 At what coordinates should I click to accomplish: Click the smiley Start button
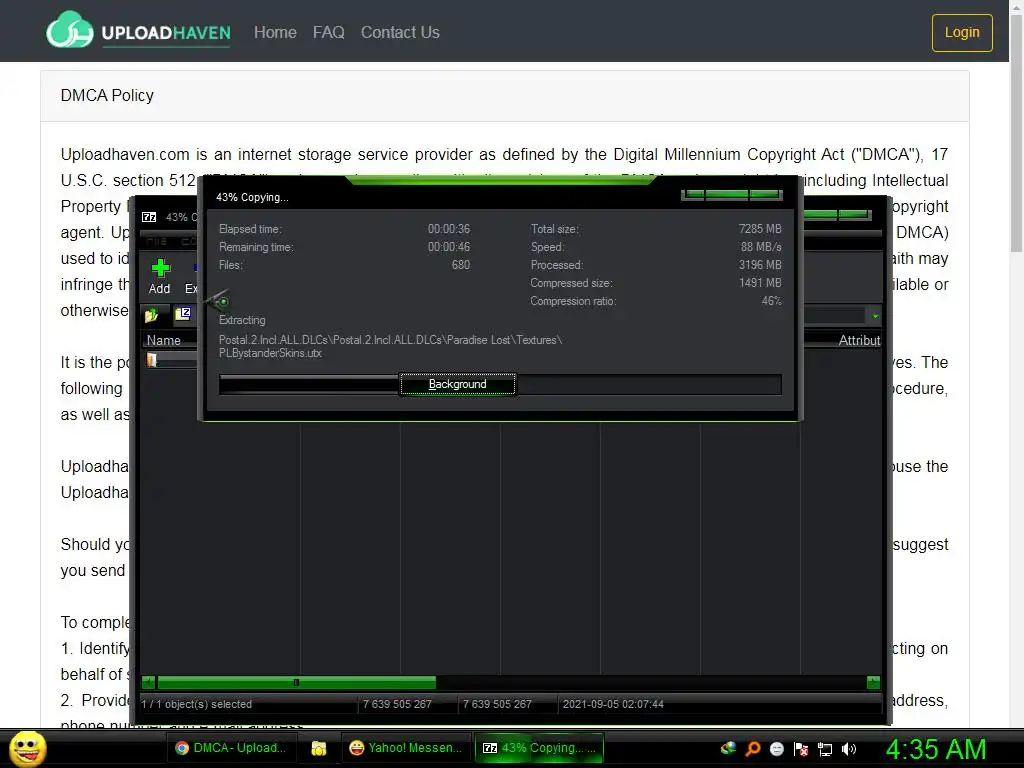27,748
